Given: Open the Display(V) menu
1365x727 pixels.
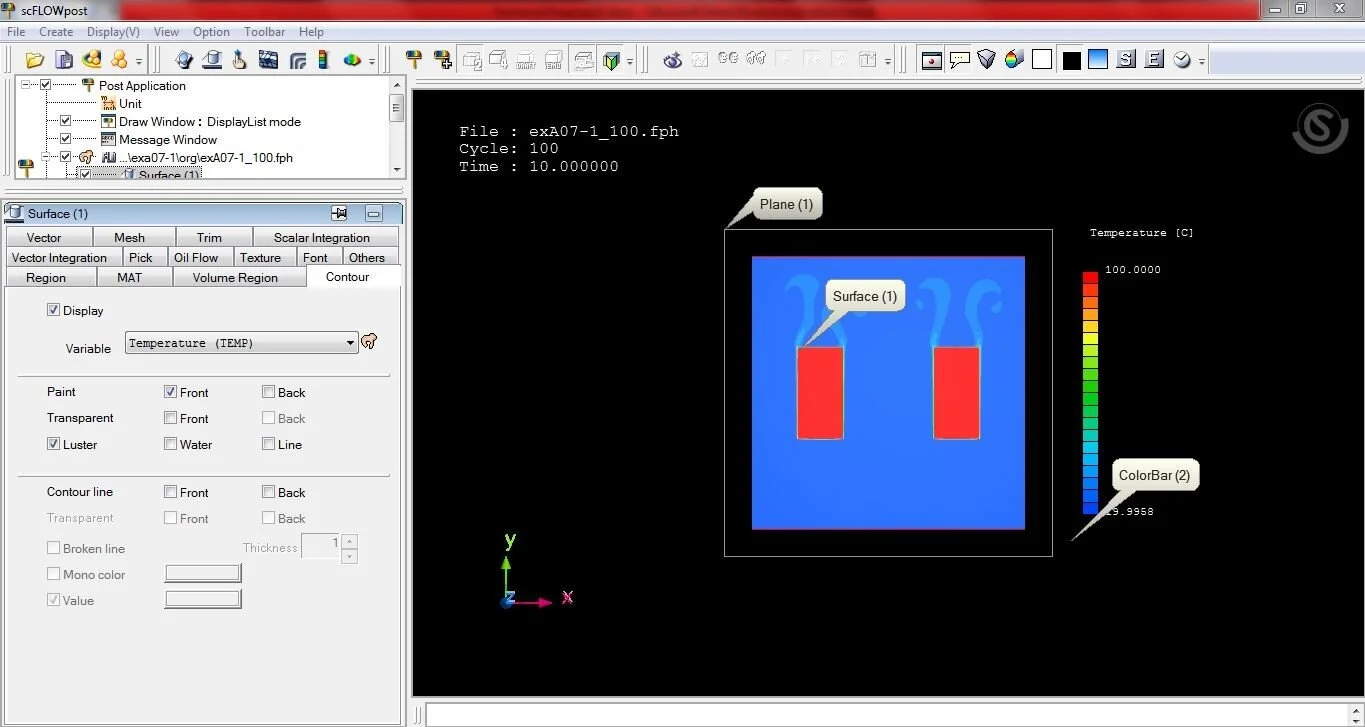Looking at the screenshot, I should 112,31.
